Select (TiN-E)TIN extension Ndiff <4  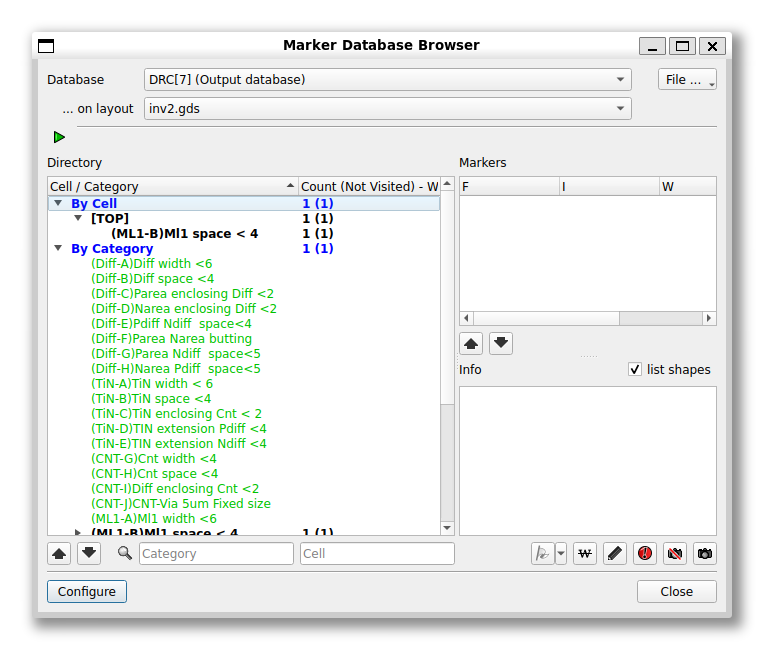pos(179,444)
